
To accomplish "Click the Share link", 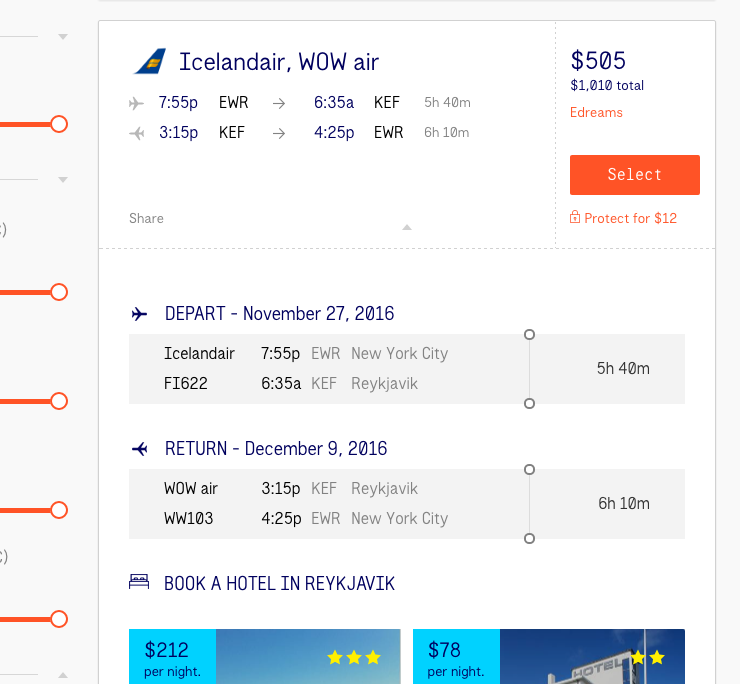I will (x=146, y=218).
